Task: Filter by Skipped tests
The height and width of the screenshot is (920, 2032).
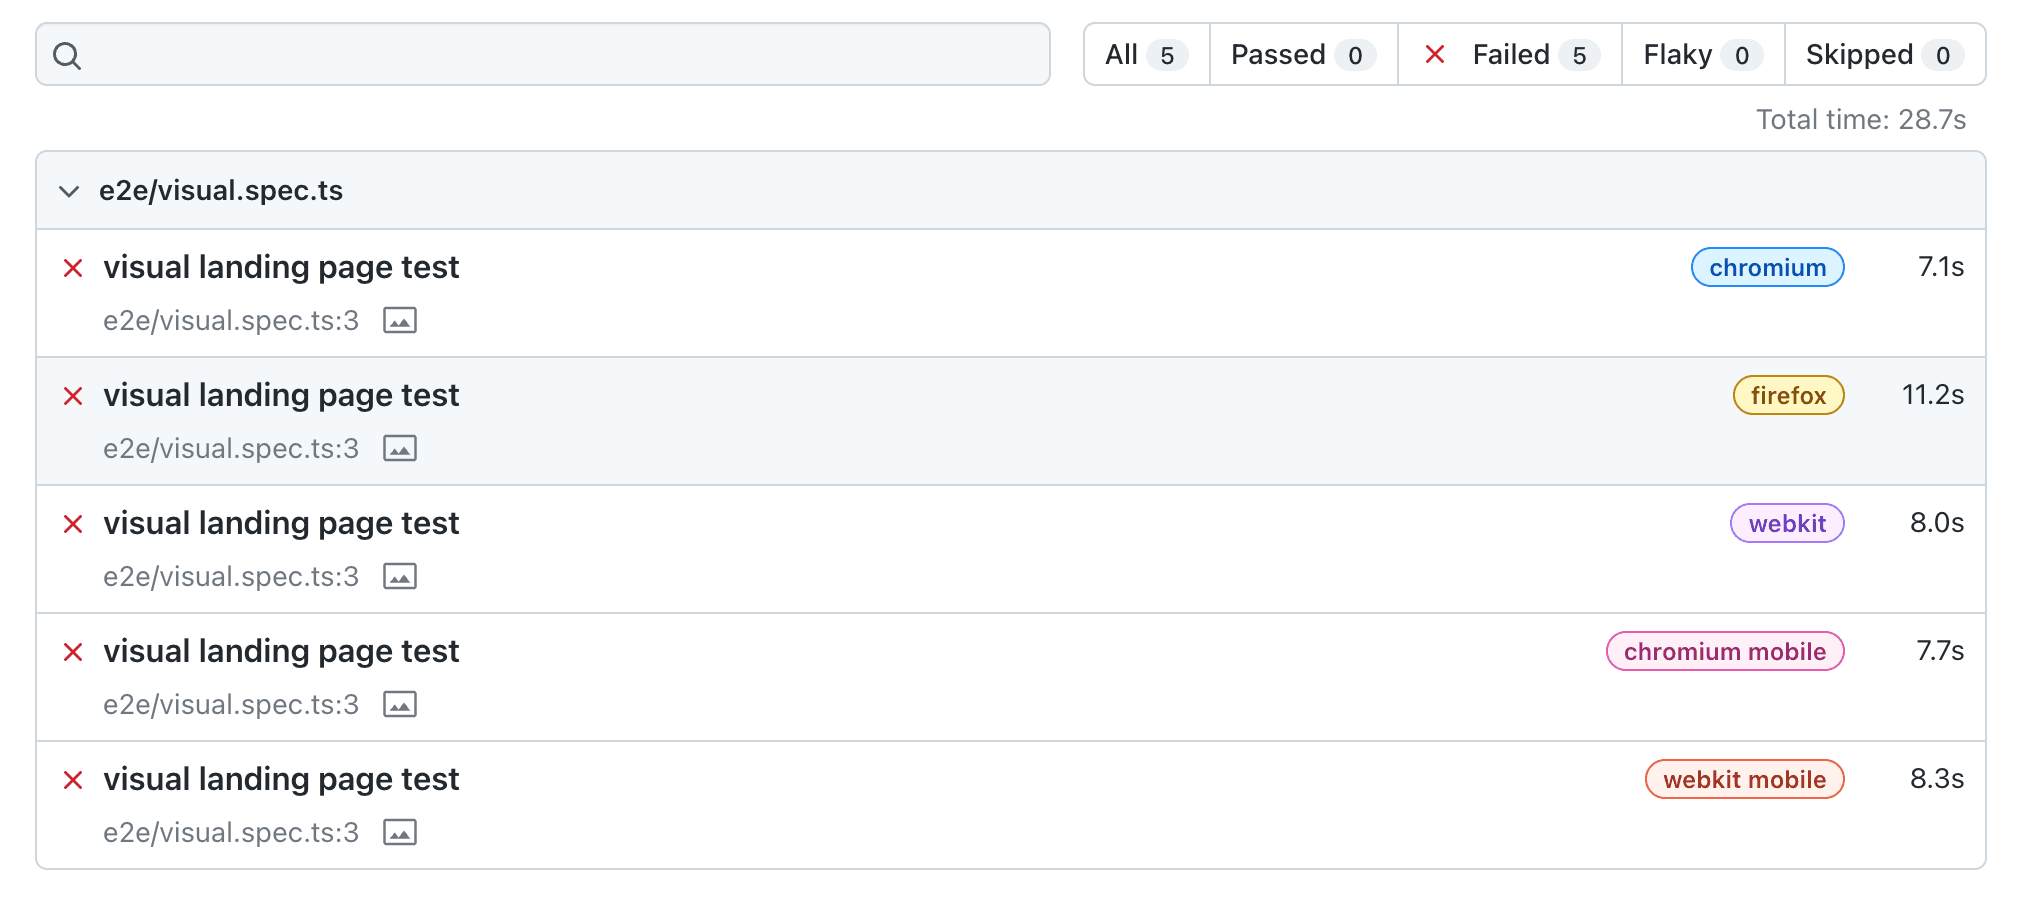Action: pos(1884,55)
